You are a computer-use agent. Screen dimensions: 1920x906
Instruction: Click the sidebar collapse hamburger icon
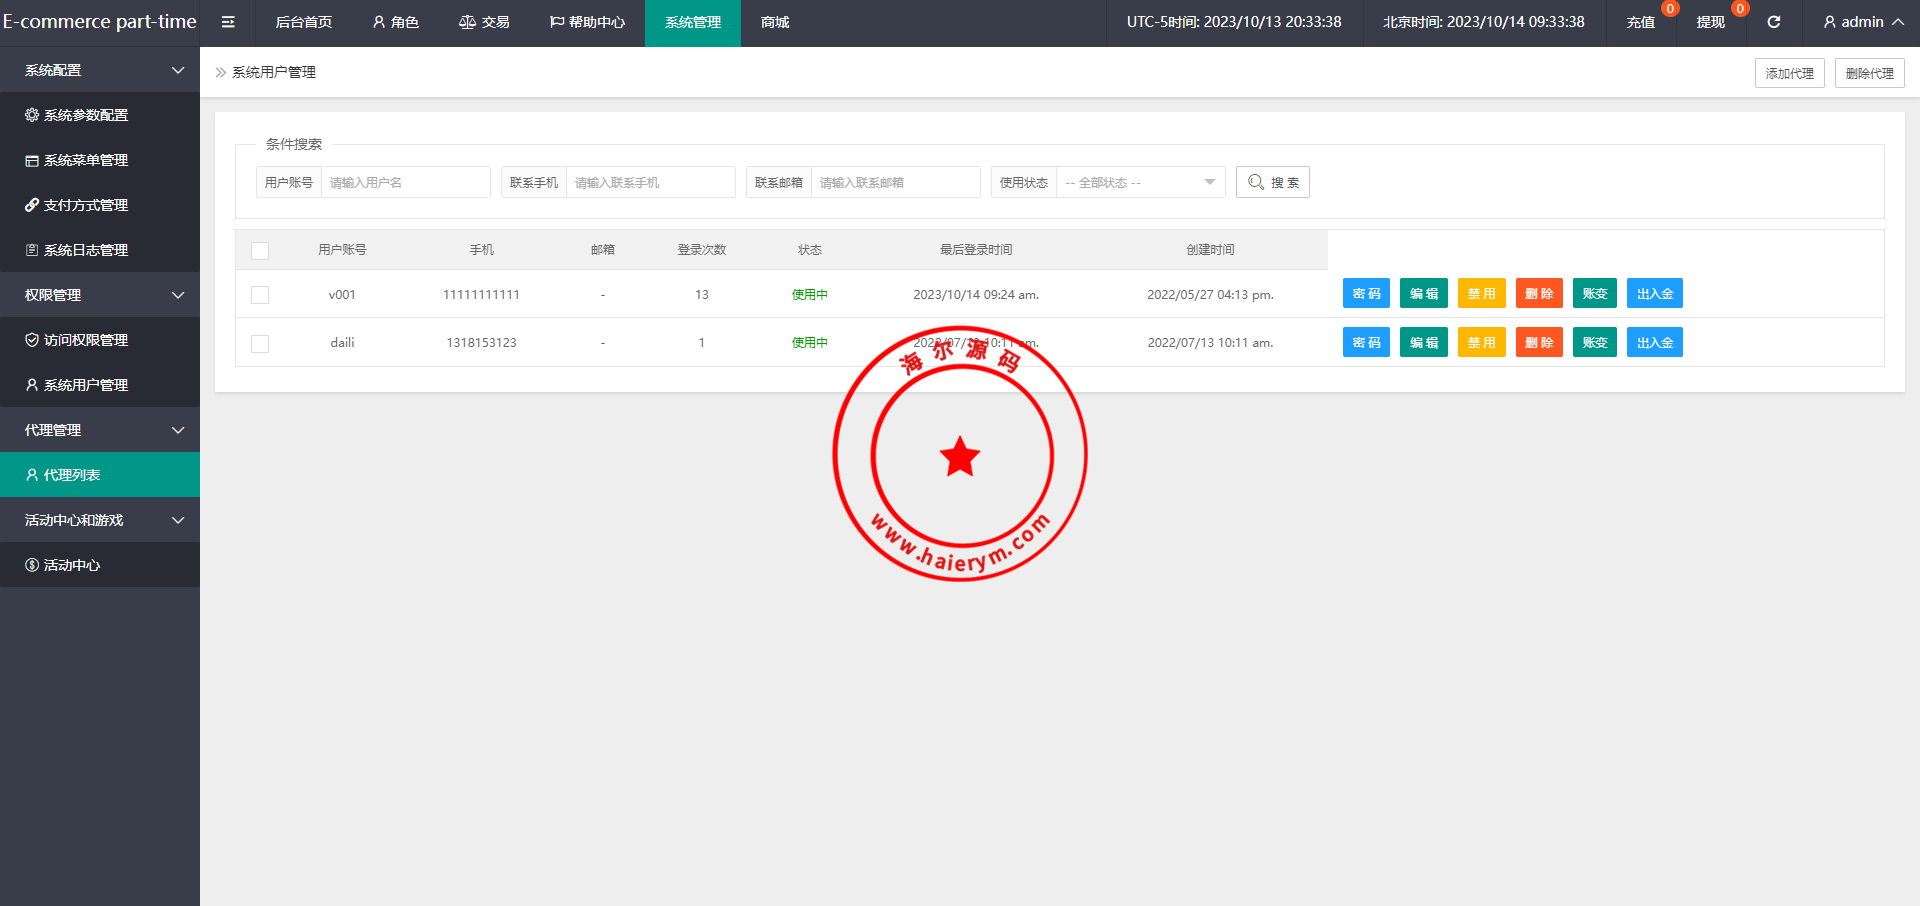coord(228,22)
